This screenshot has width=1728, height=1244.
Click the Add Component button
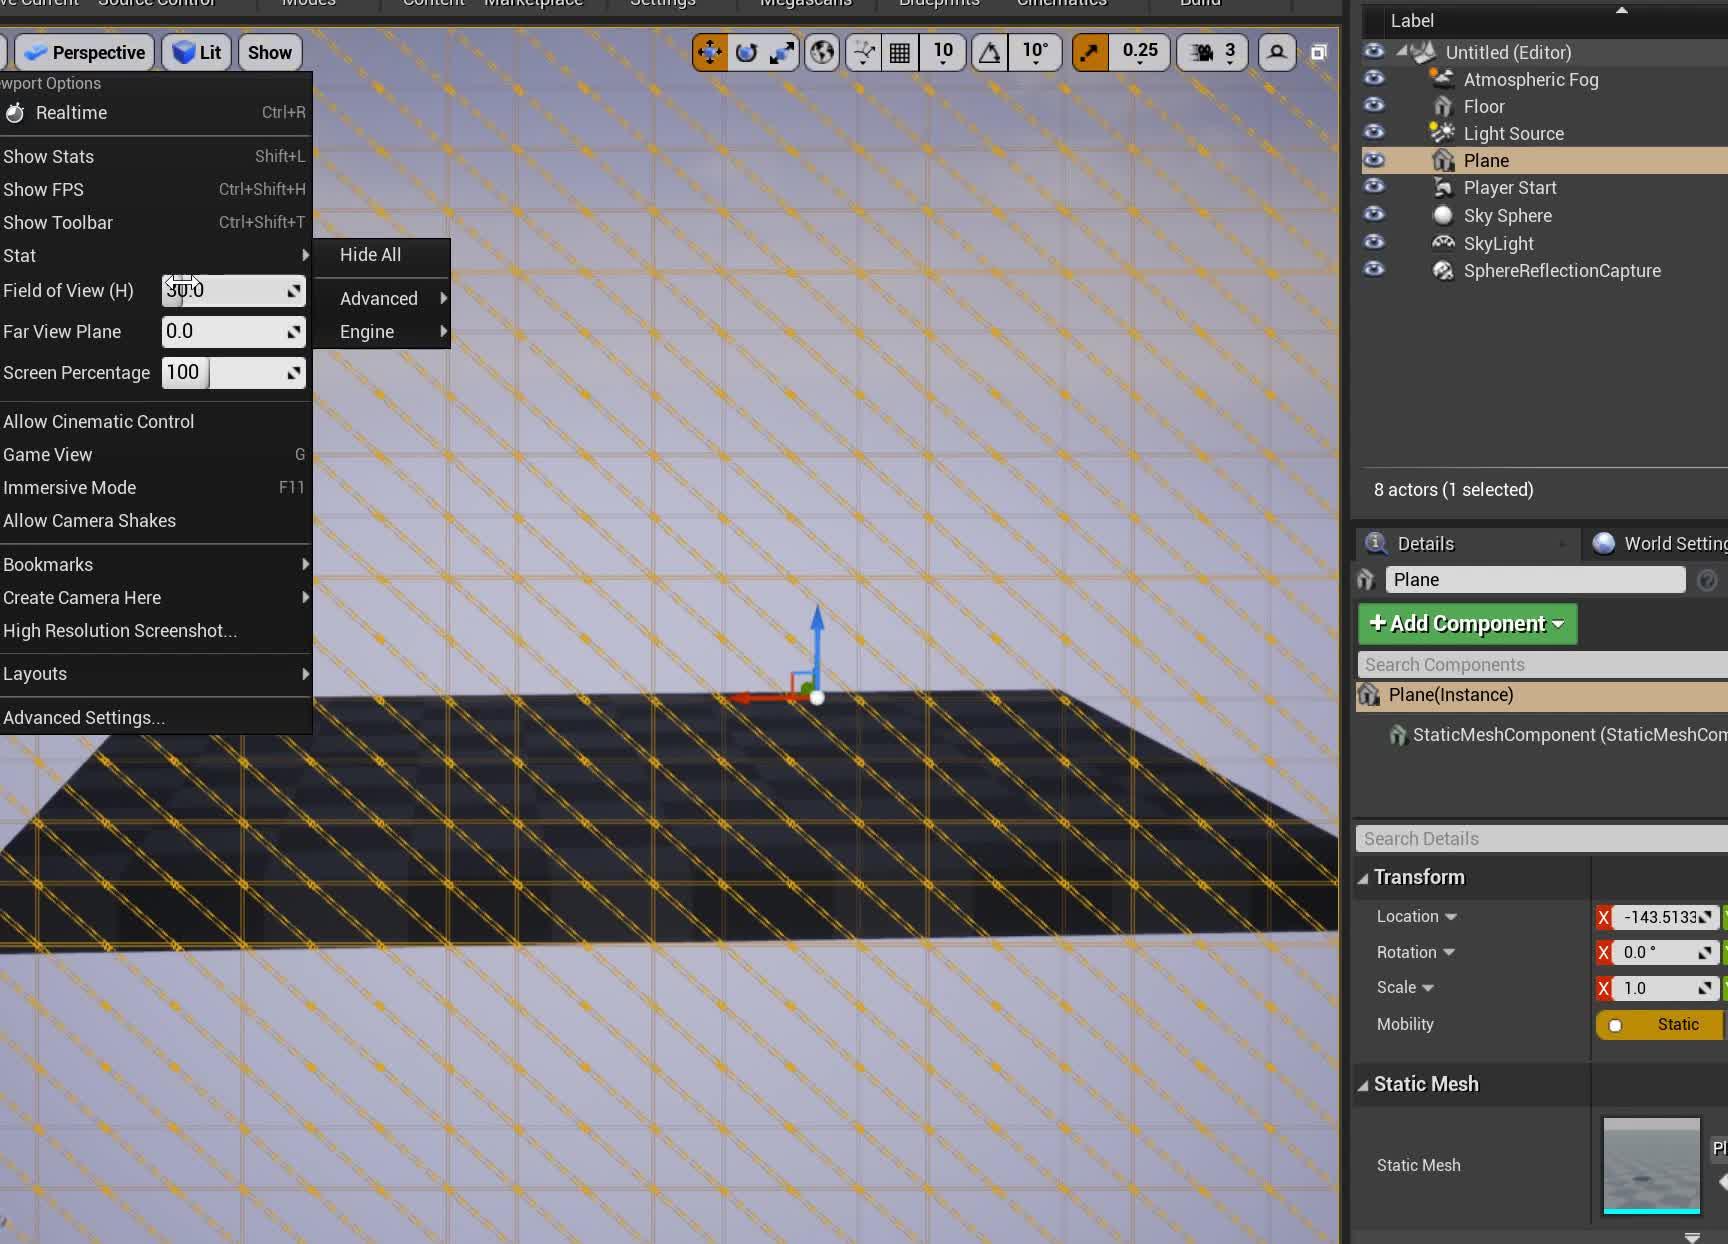click(x=1466, y=623)
